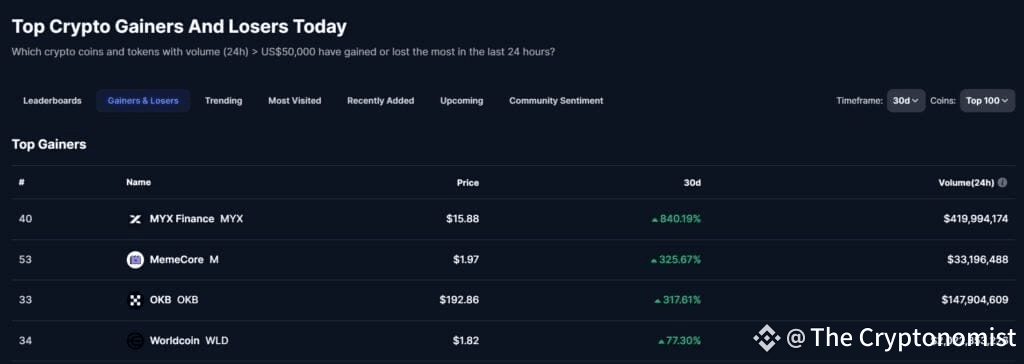Click the MYX Finance coin logo icon

pos(135,219)
